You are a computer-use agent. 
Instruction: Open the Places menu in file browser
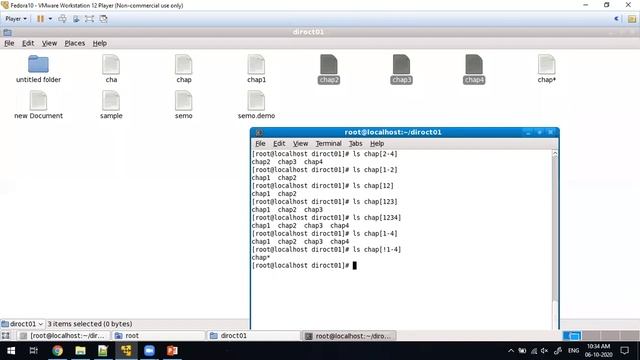tap(75, 43)
